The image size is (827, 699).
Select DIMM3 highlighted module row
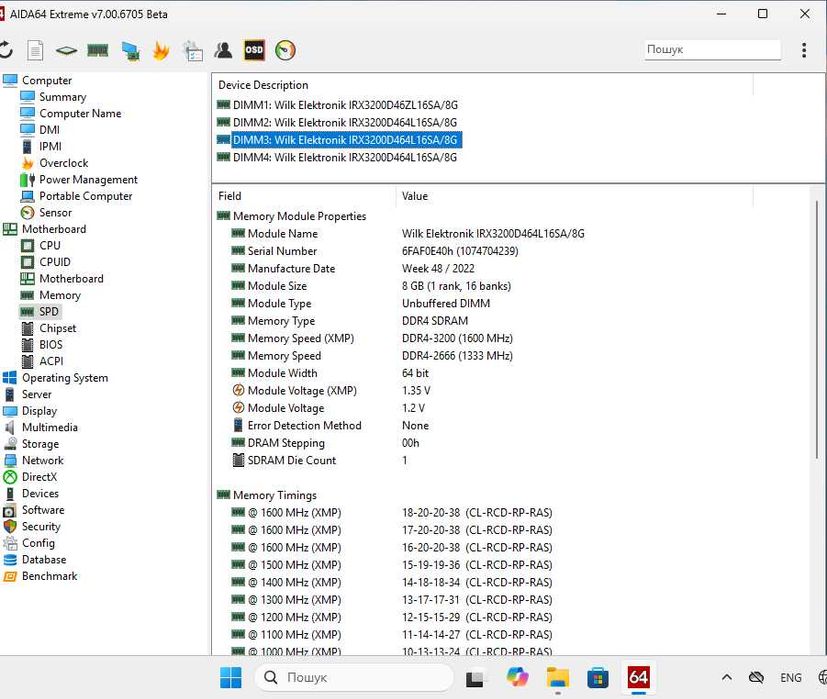click(346, 140)
